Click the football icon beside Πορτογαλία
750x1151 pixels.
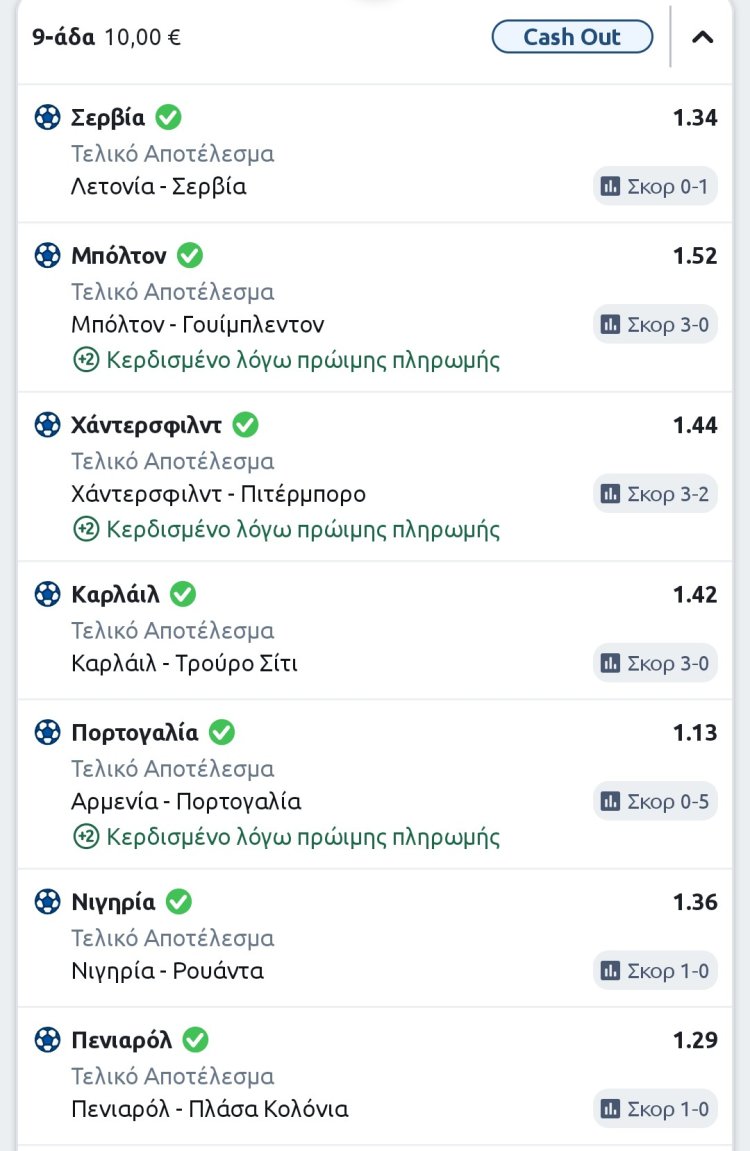pos(47,733)
